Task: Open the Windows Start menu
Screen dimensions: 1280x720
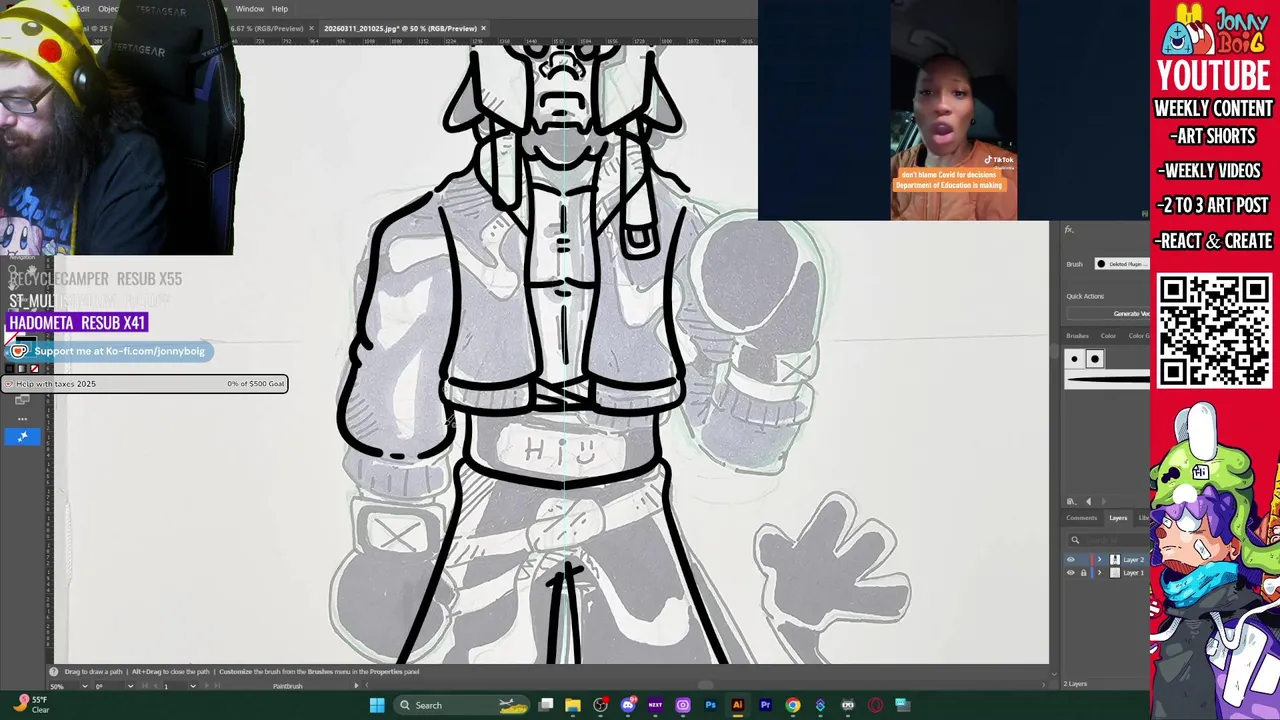Action: (x=377, y=705)
